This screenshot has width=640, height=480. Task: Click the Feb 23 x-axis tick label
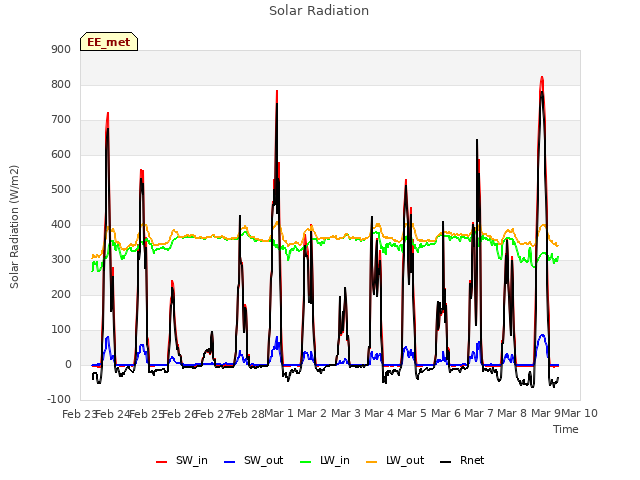pyautogui.click(x=79, y=414)
